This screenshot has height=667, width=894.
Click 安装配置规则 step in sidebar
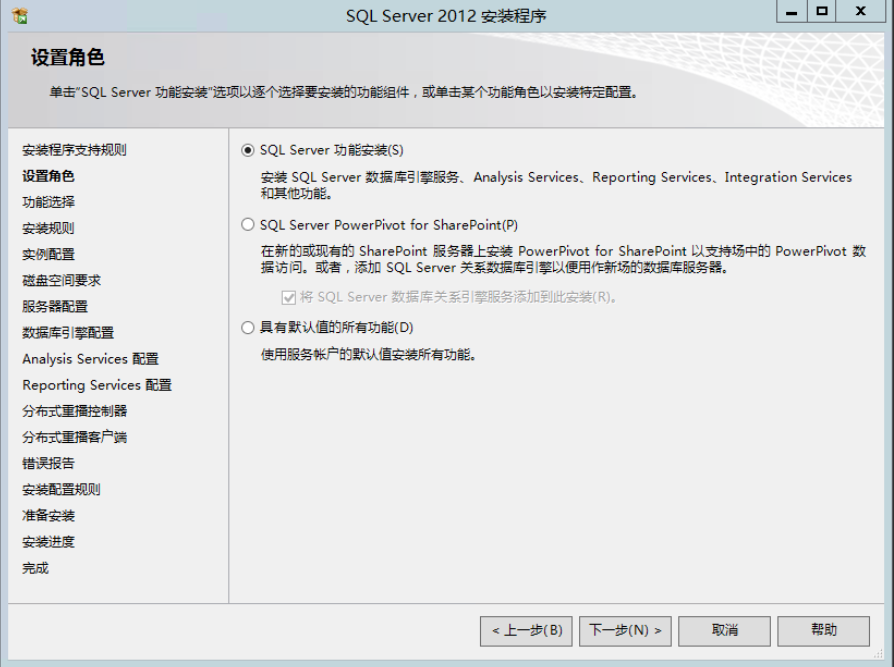tap(61, 490)
